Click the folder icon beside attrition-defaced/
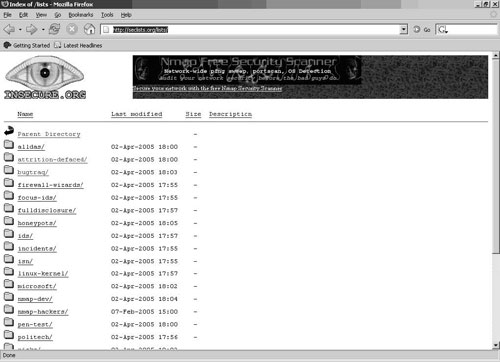 (9, 157)
